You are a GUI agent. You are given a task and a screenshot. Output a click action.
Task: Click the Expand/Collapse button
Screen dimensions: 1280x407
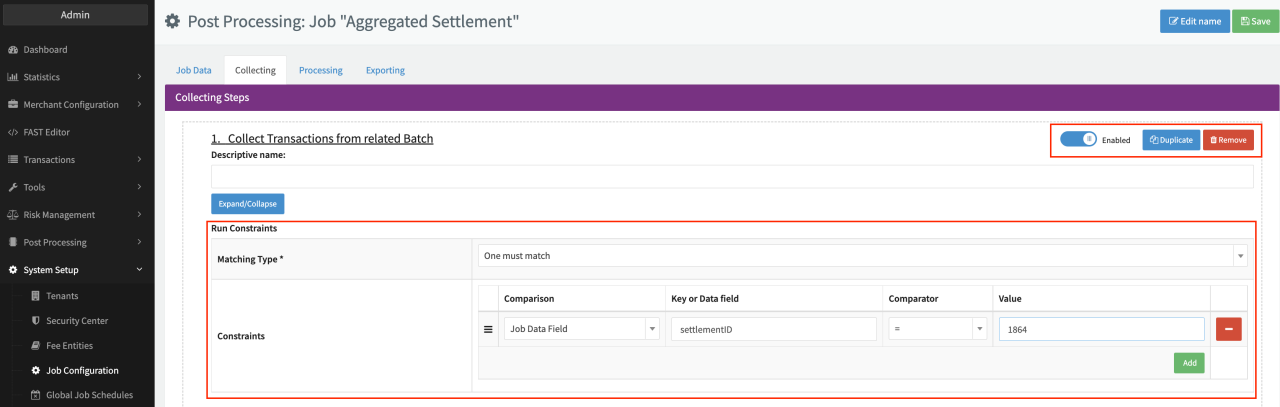tap(247, 204)
